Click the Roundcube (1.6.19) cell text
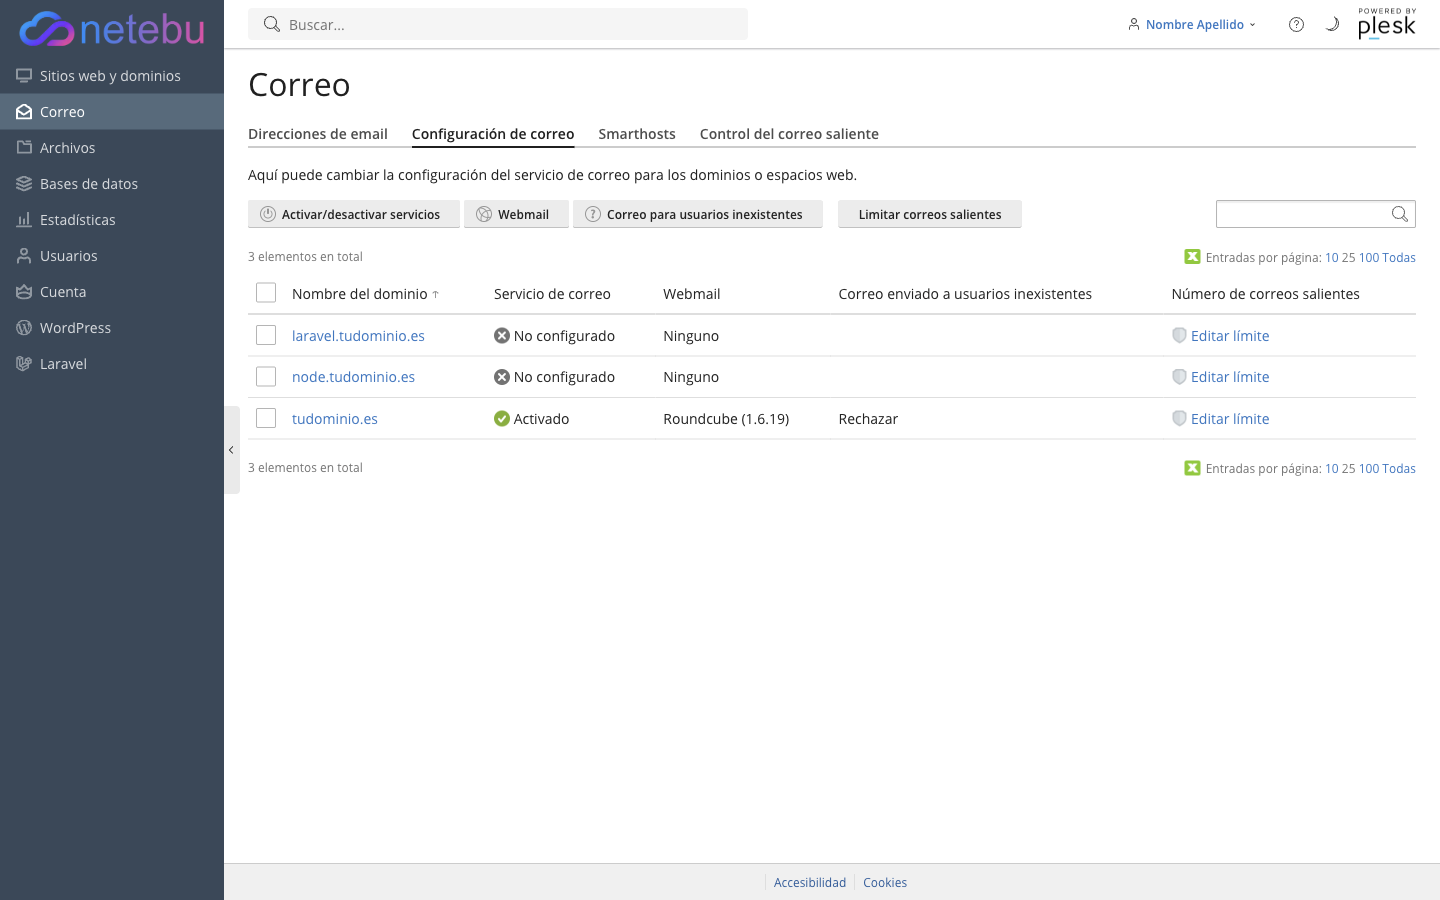Viewport: 1440px width, 900px height. 726,419
